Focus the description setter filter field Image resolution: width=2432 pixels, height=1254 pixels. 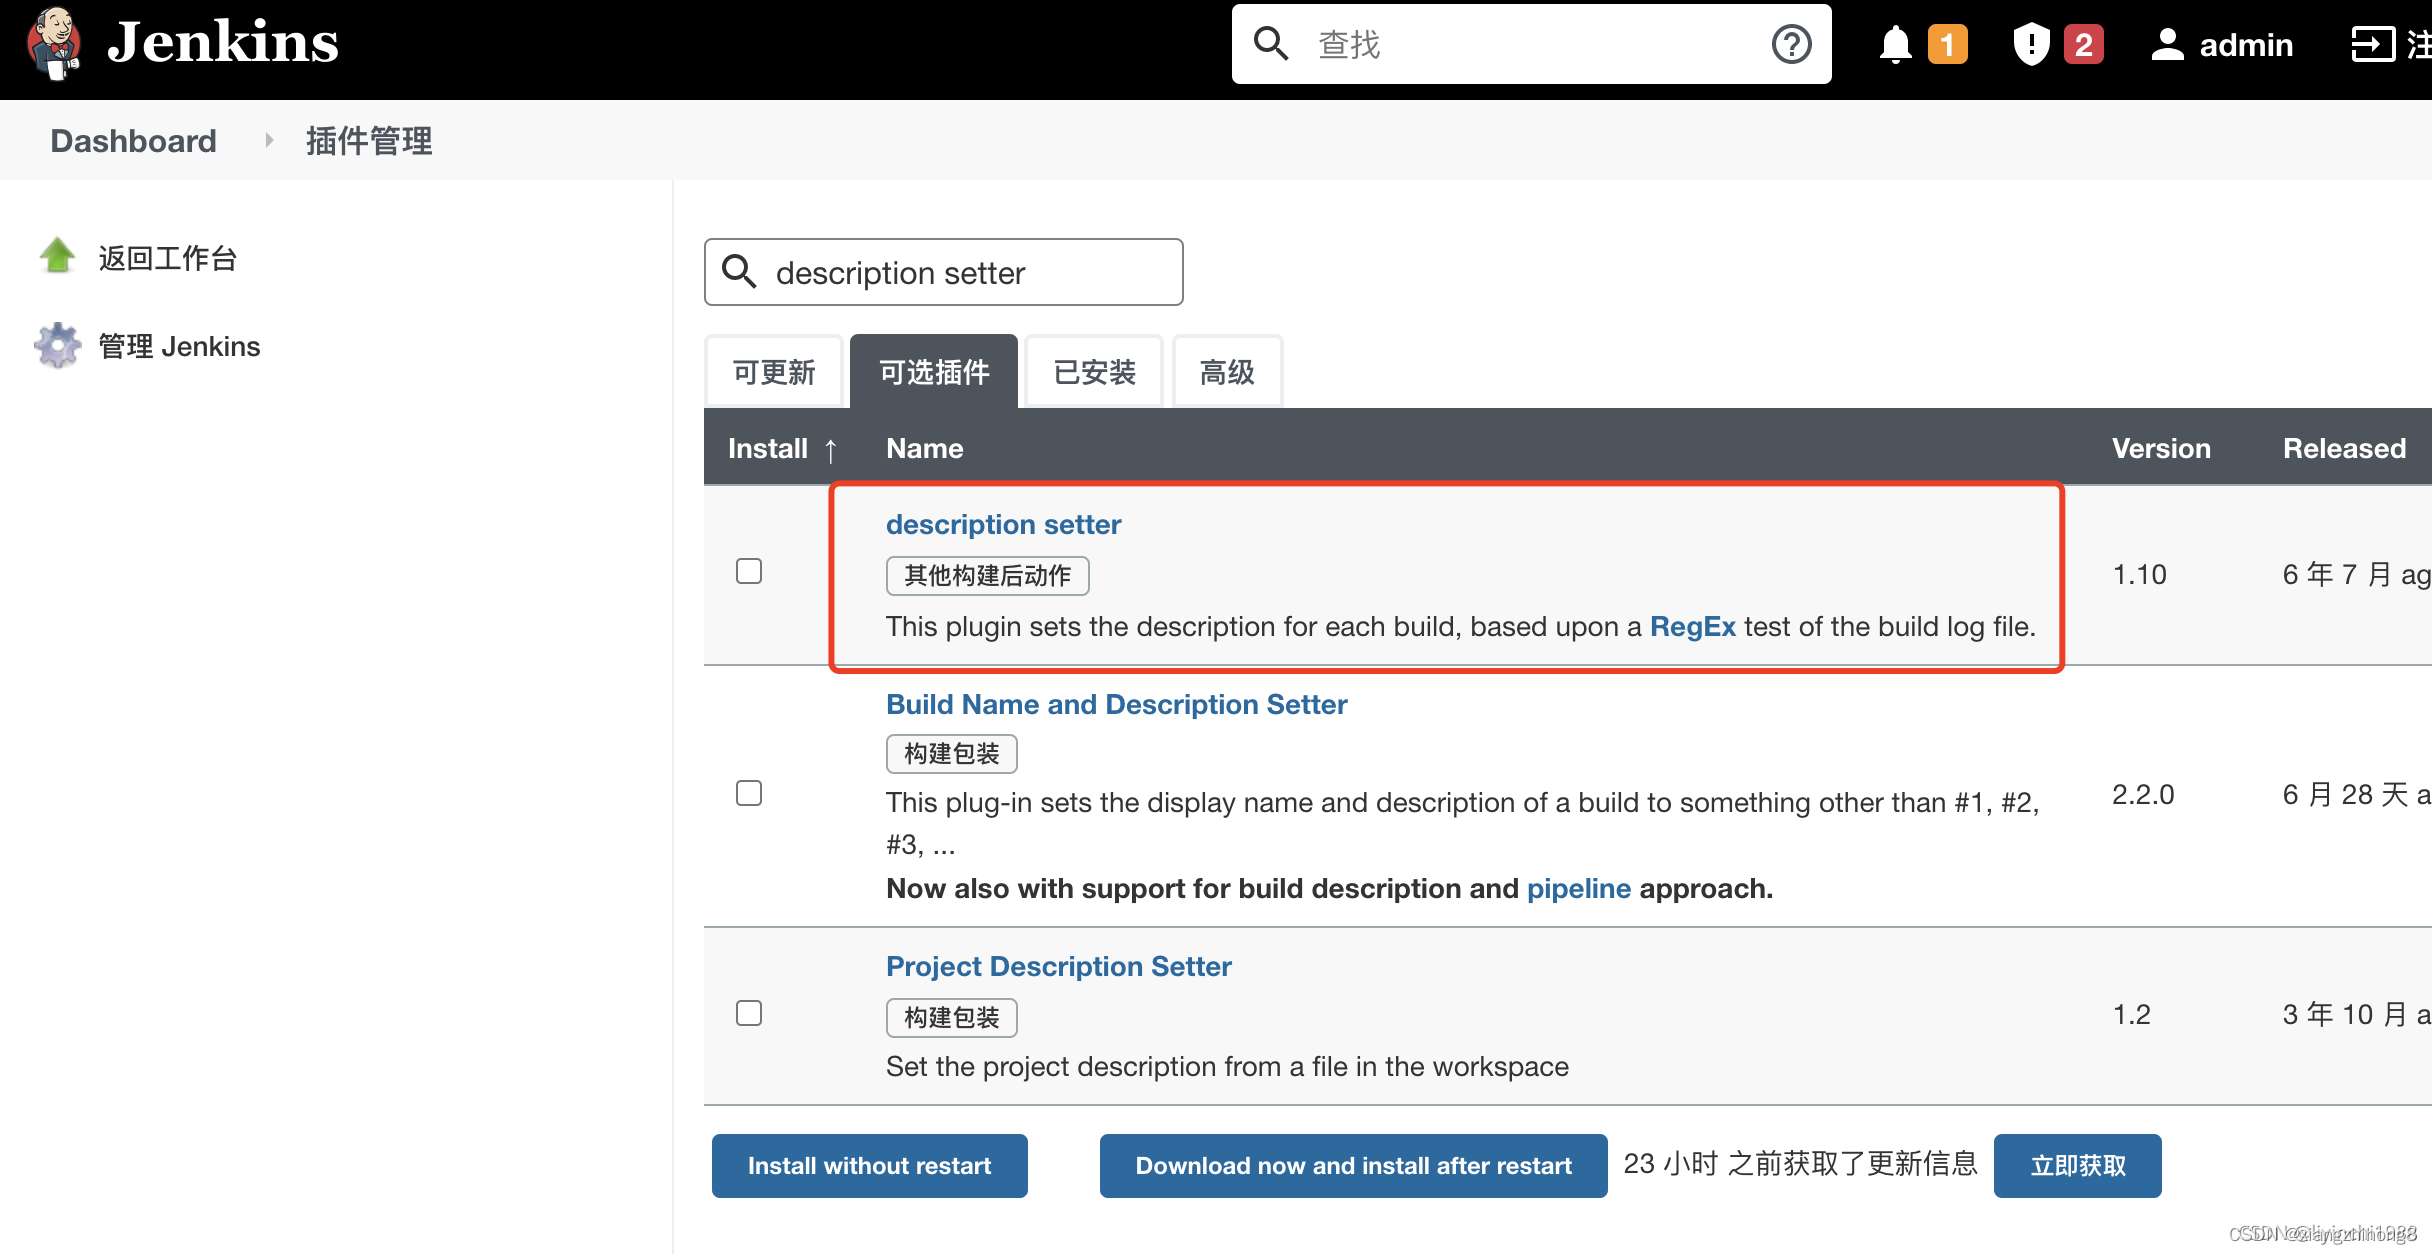click(944, 272)
